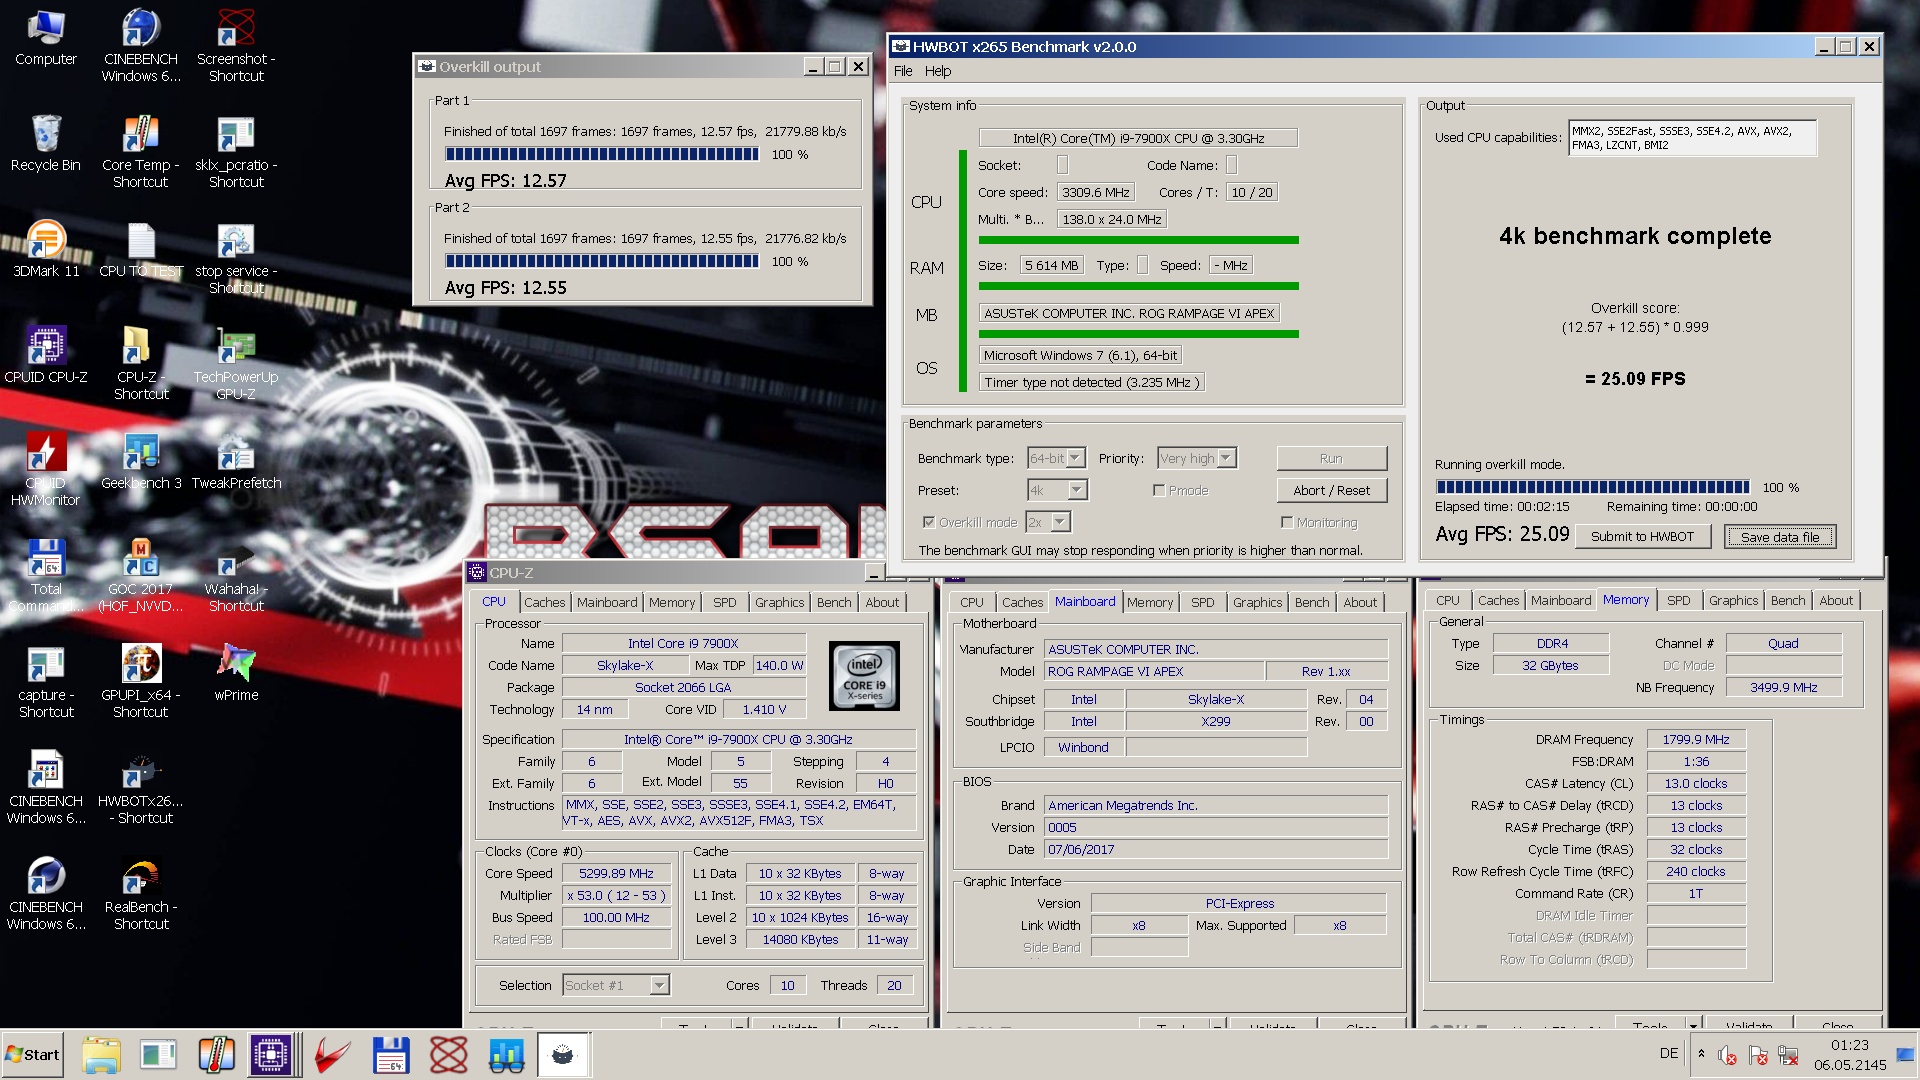The width and height of the screenshot is (1920, 1080).
Task: Toggle the Pmode checkbox
Action: click(1159, 490)
